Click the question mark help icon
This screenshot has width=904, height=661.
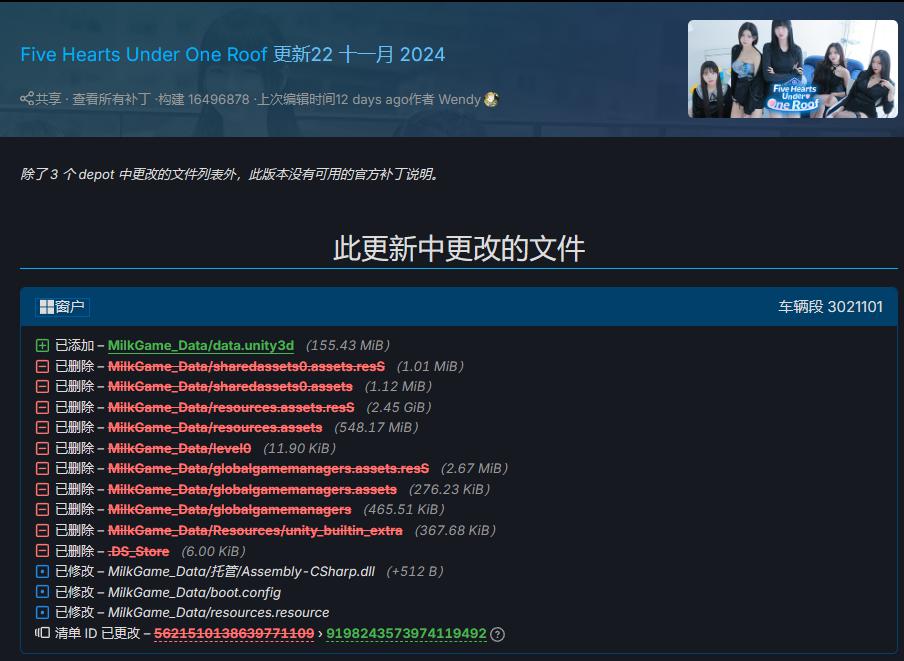click(x=497, y=634)
